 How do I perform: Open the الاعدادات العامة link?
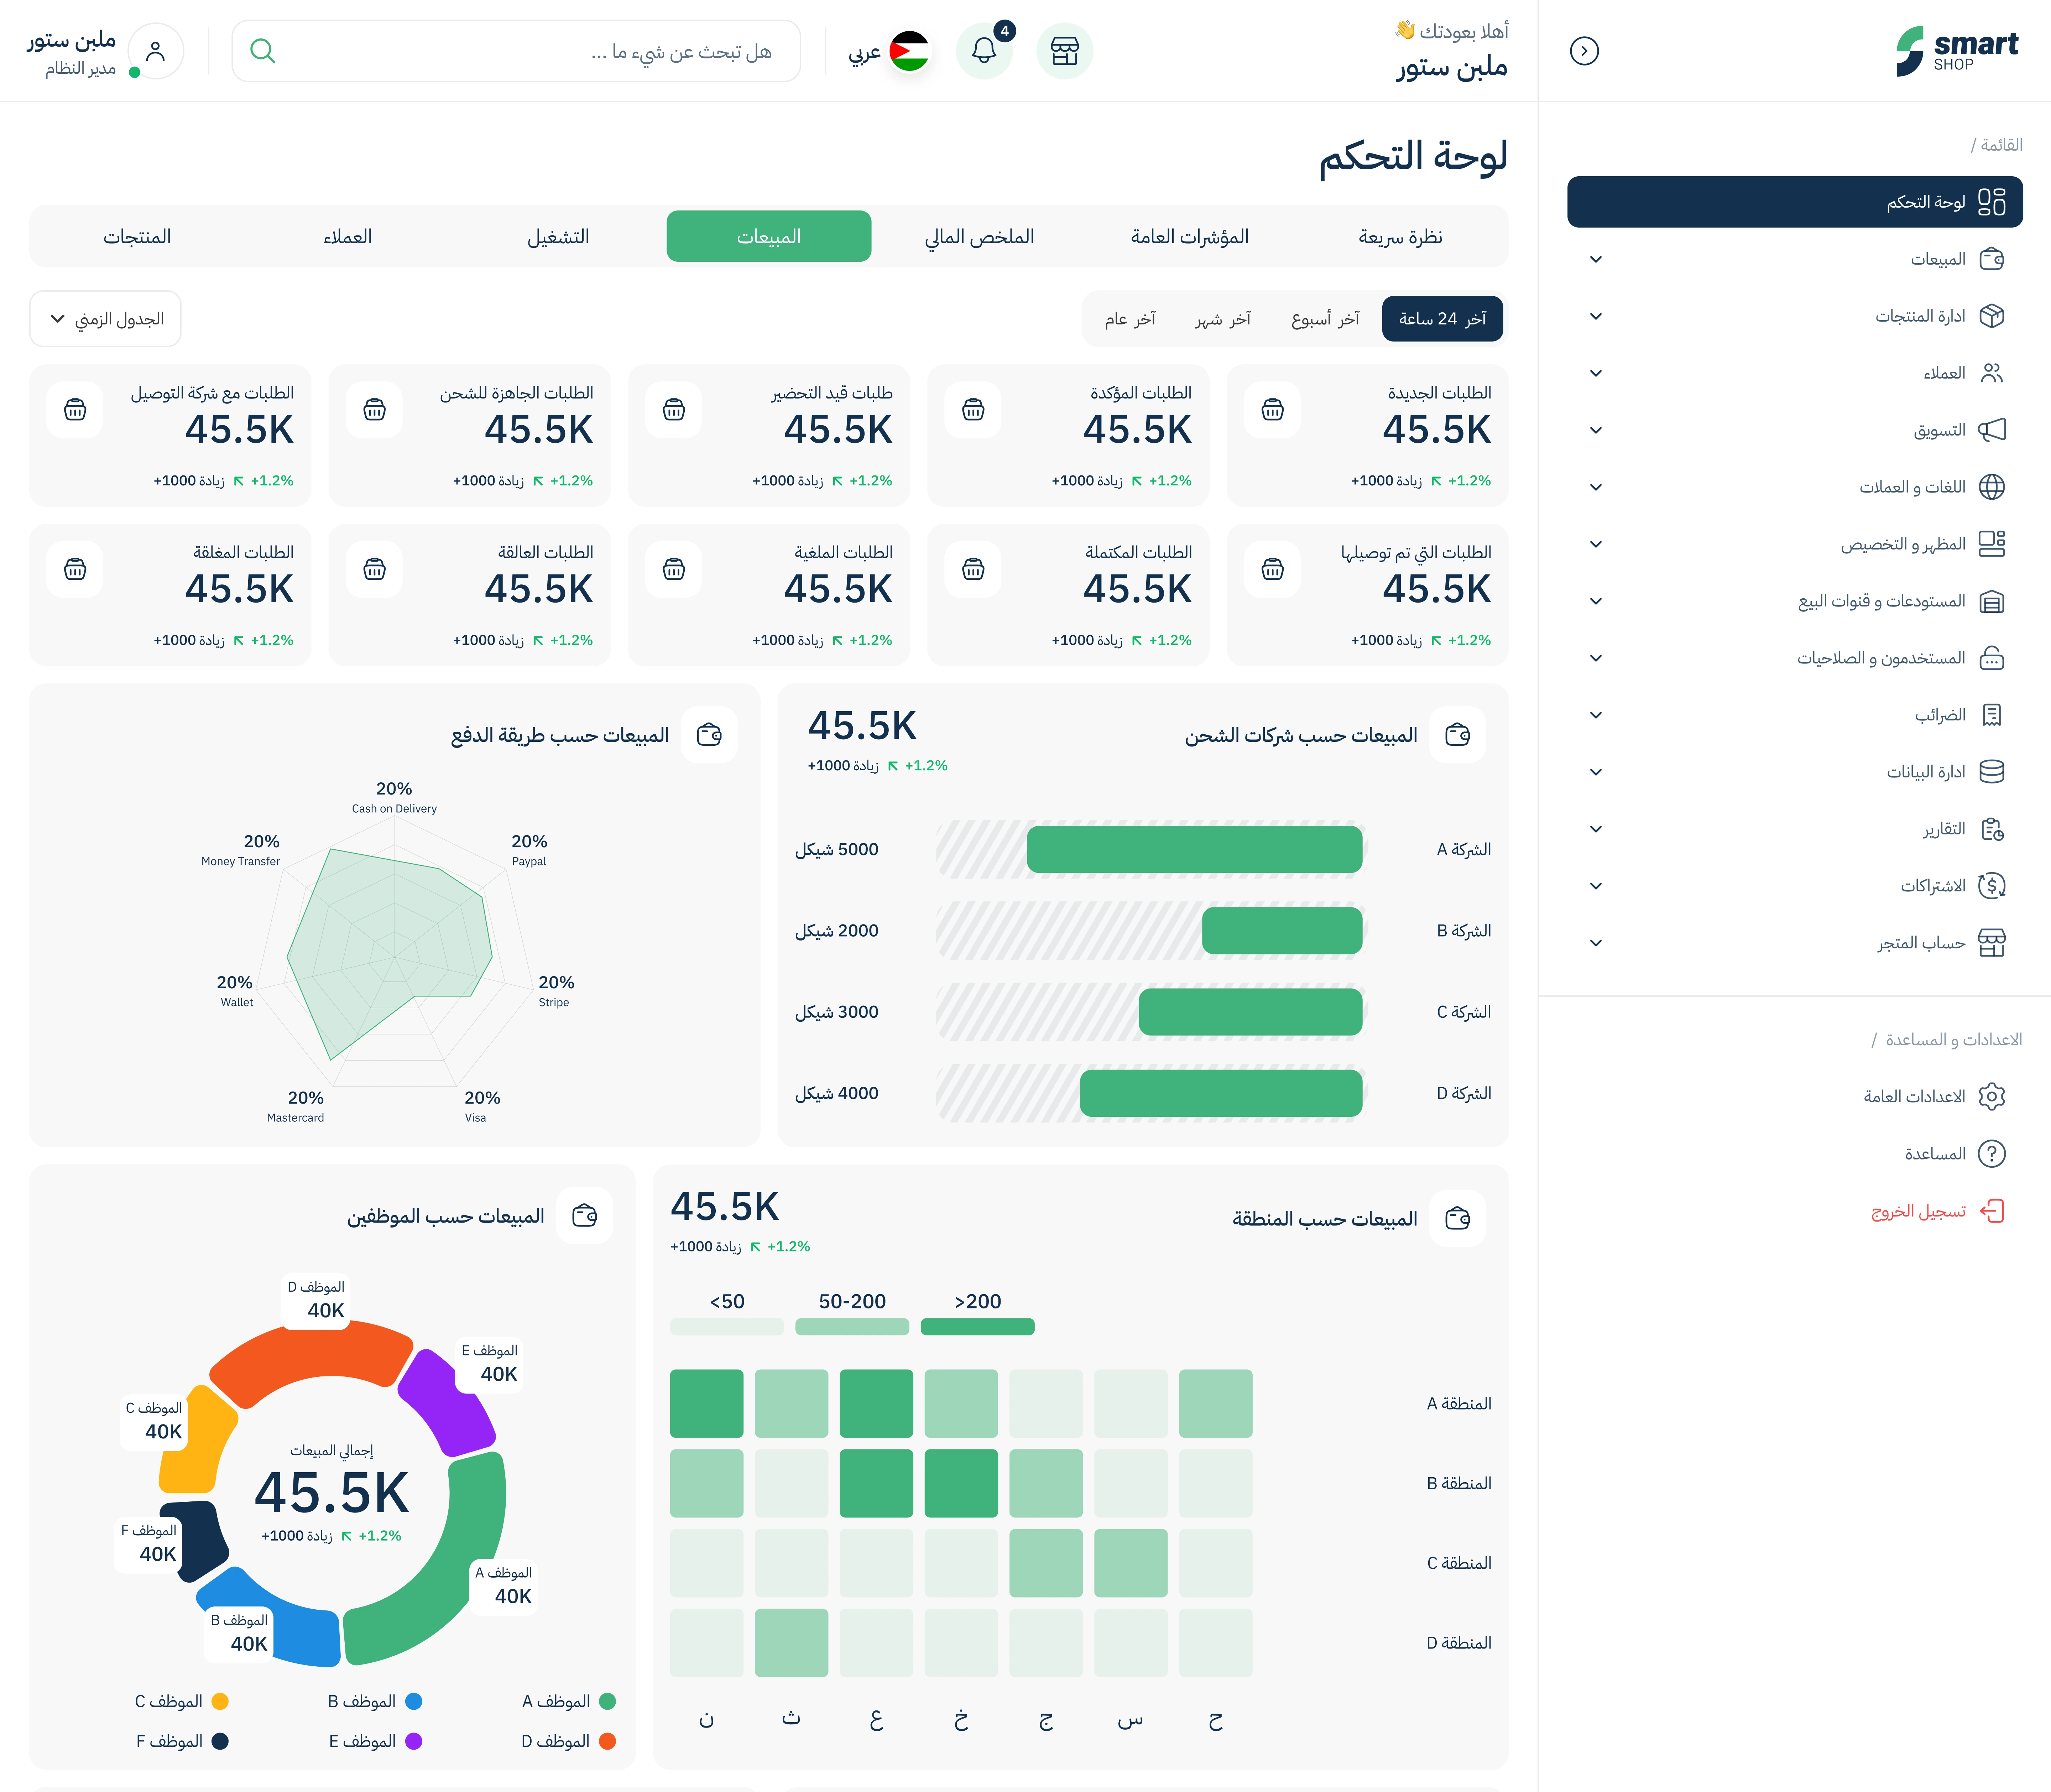[x=1914, y=1097]
